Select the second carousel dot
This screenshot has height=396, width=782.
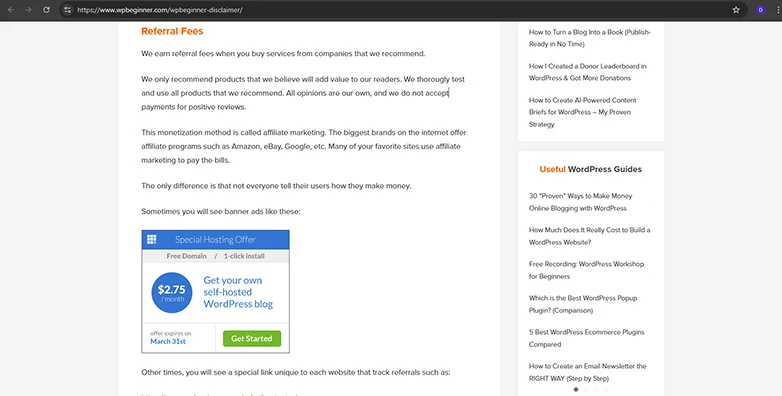pos(586,390)
